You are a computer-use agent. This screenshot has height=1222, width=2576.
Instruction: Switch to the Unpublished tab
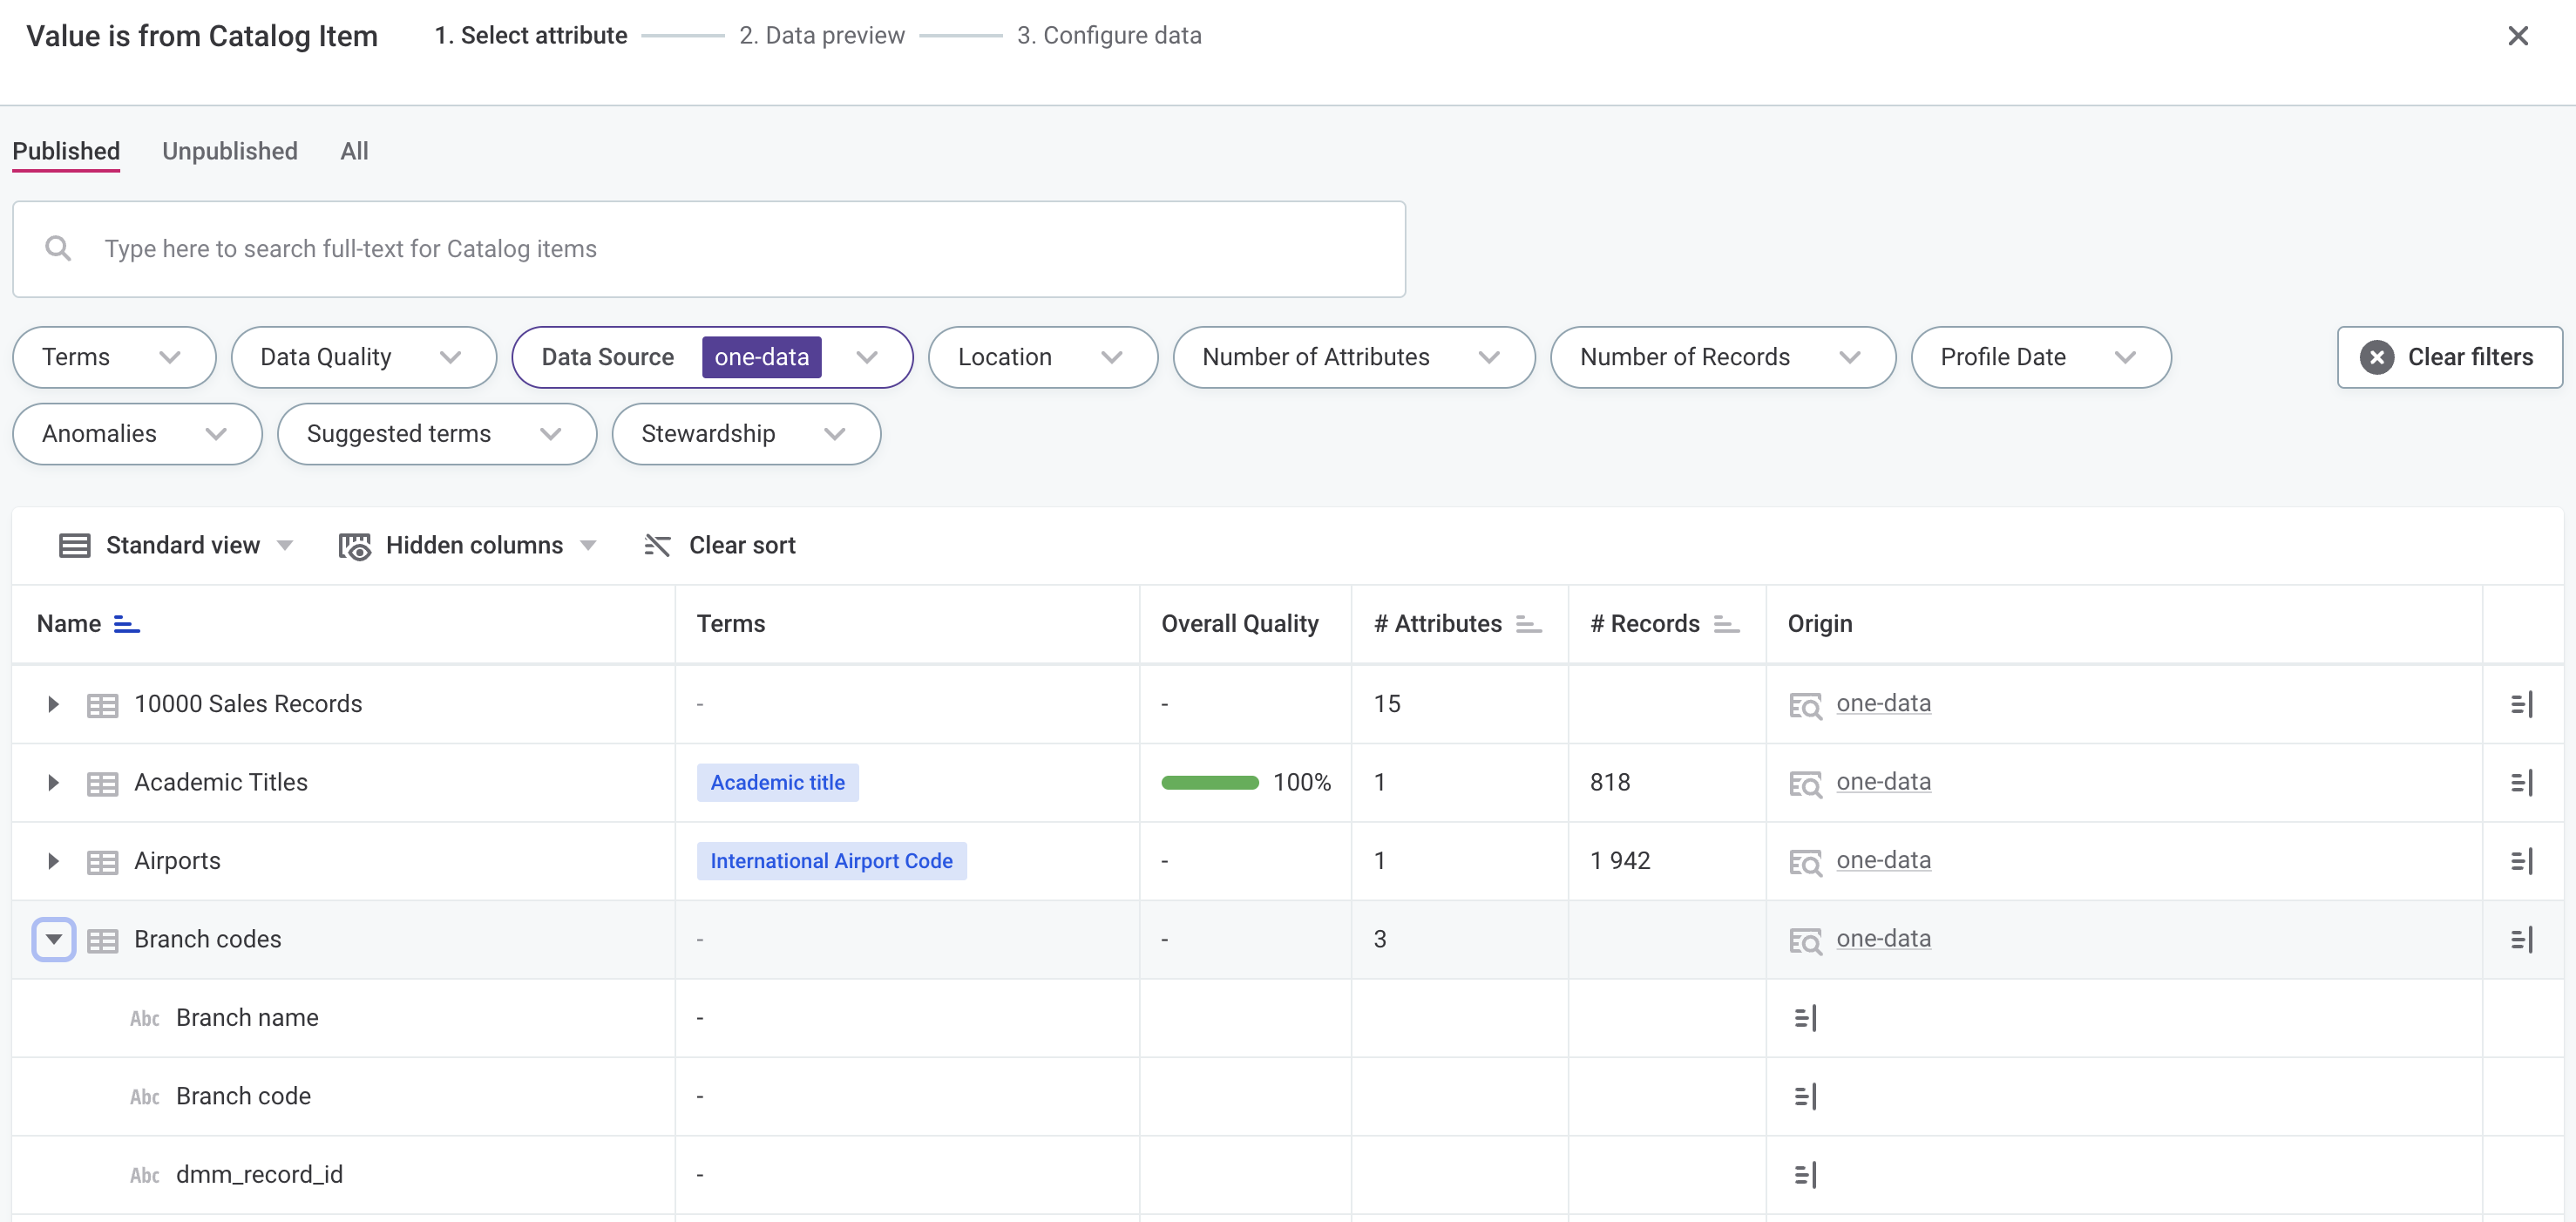(228, 151)
